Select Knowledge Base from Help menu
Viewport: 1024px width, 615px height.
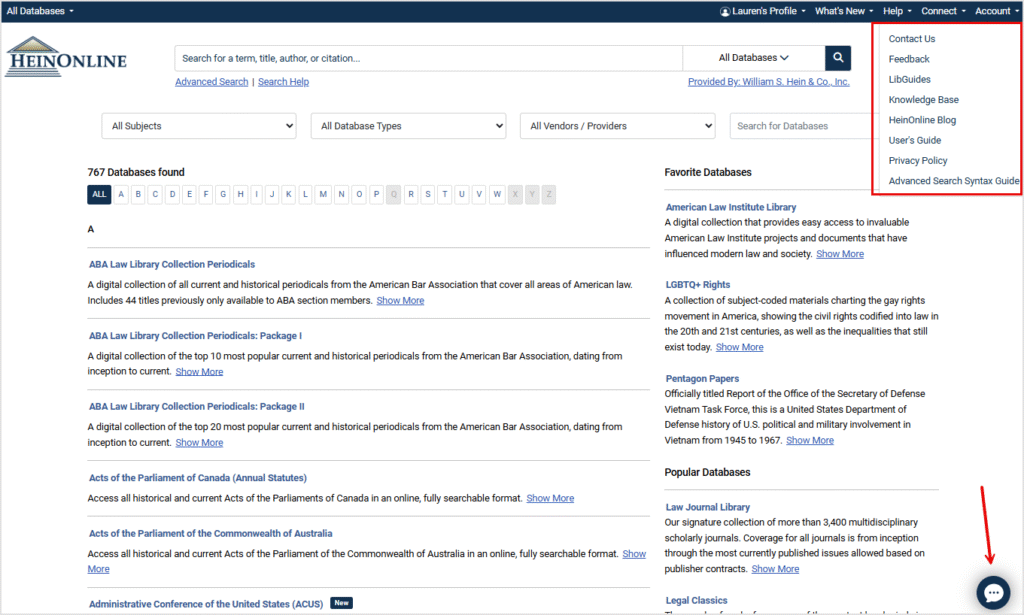coord(923,100)
